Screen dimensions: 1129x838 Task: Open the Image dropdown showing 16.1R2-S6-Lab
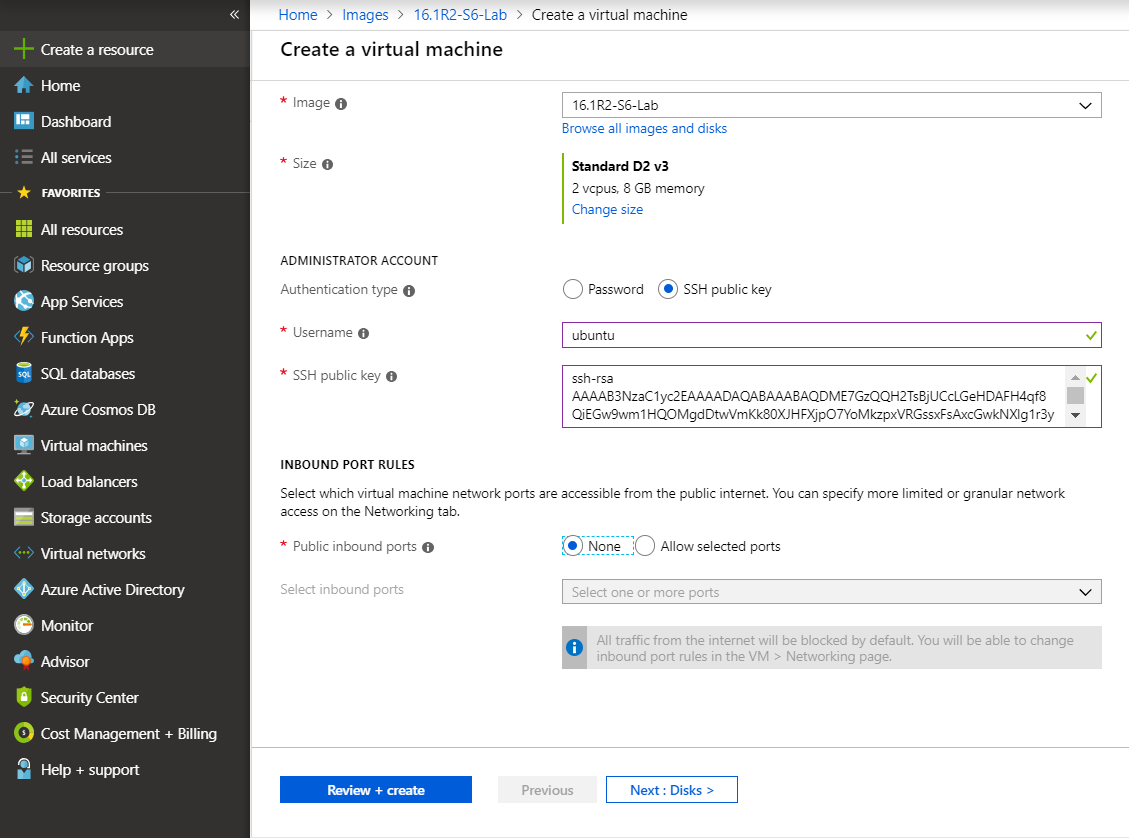[x=832, y=105]
